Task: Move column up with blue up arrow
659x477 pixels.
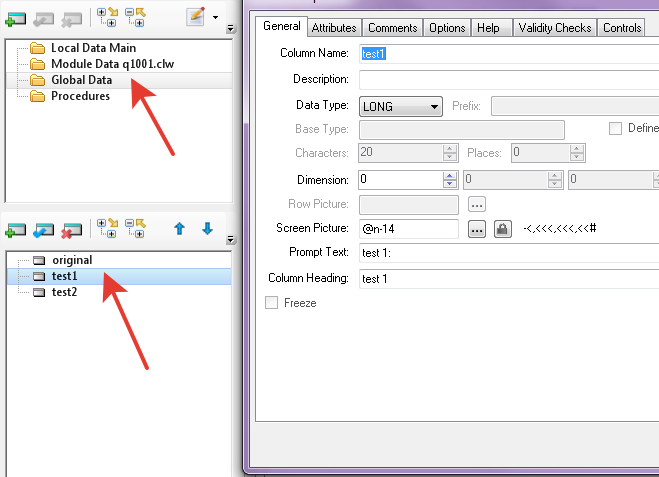Action: 180,228
